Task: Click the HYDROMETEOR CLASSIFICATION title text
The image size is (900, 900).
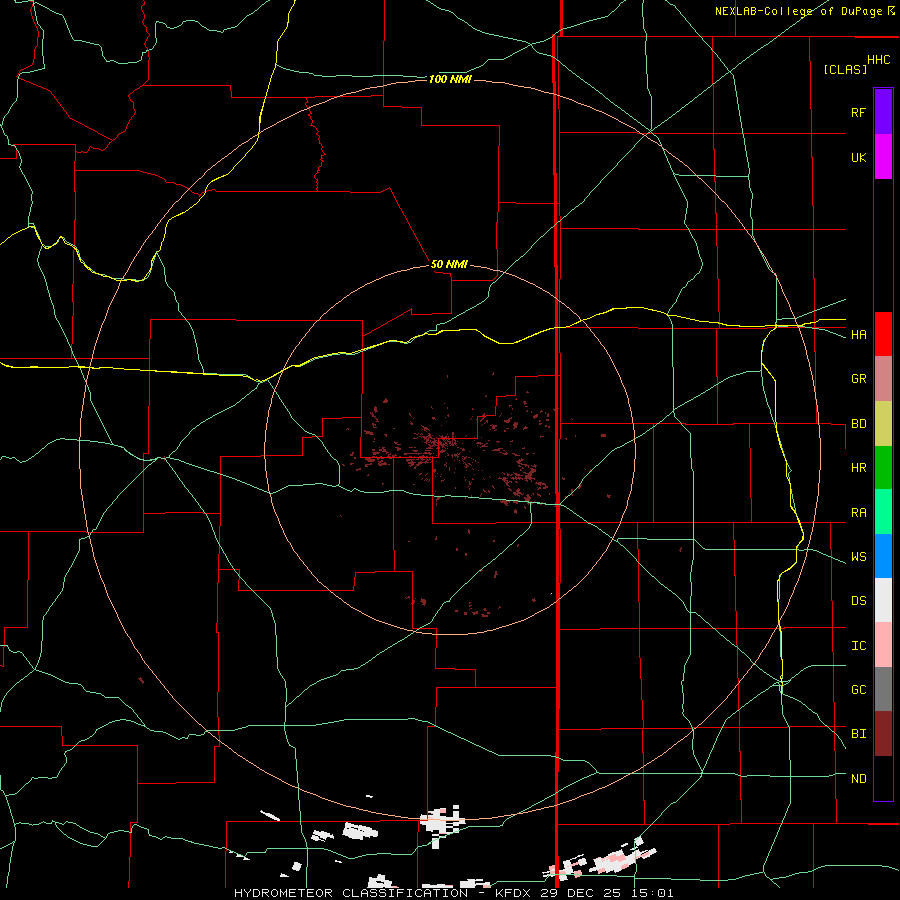Action: click(x=350, y=893)
